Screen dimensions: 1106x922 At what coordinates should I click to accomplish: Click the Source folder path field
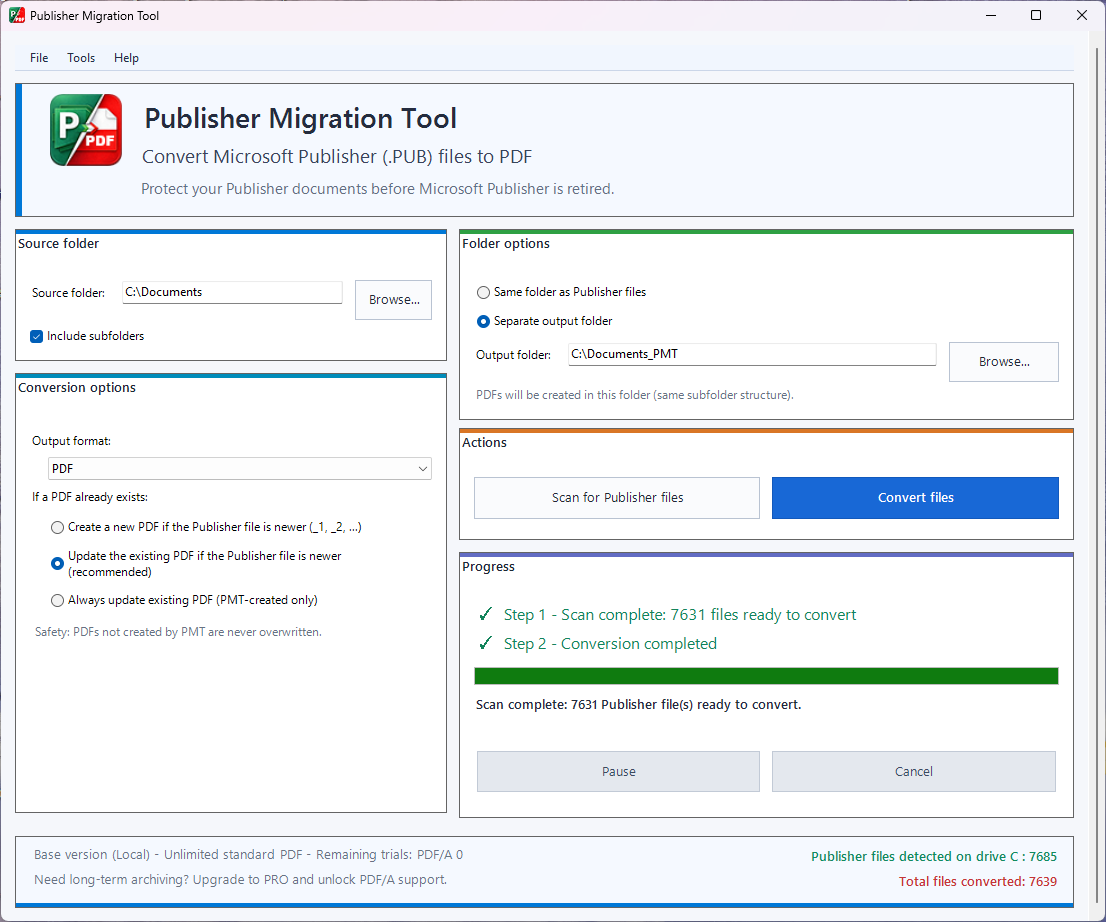point(232,292)
